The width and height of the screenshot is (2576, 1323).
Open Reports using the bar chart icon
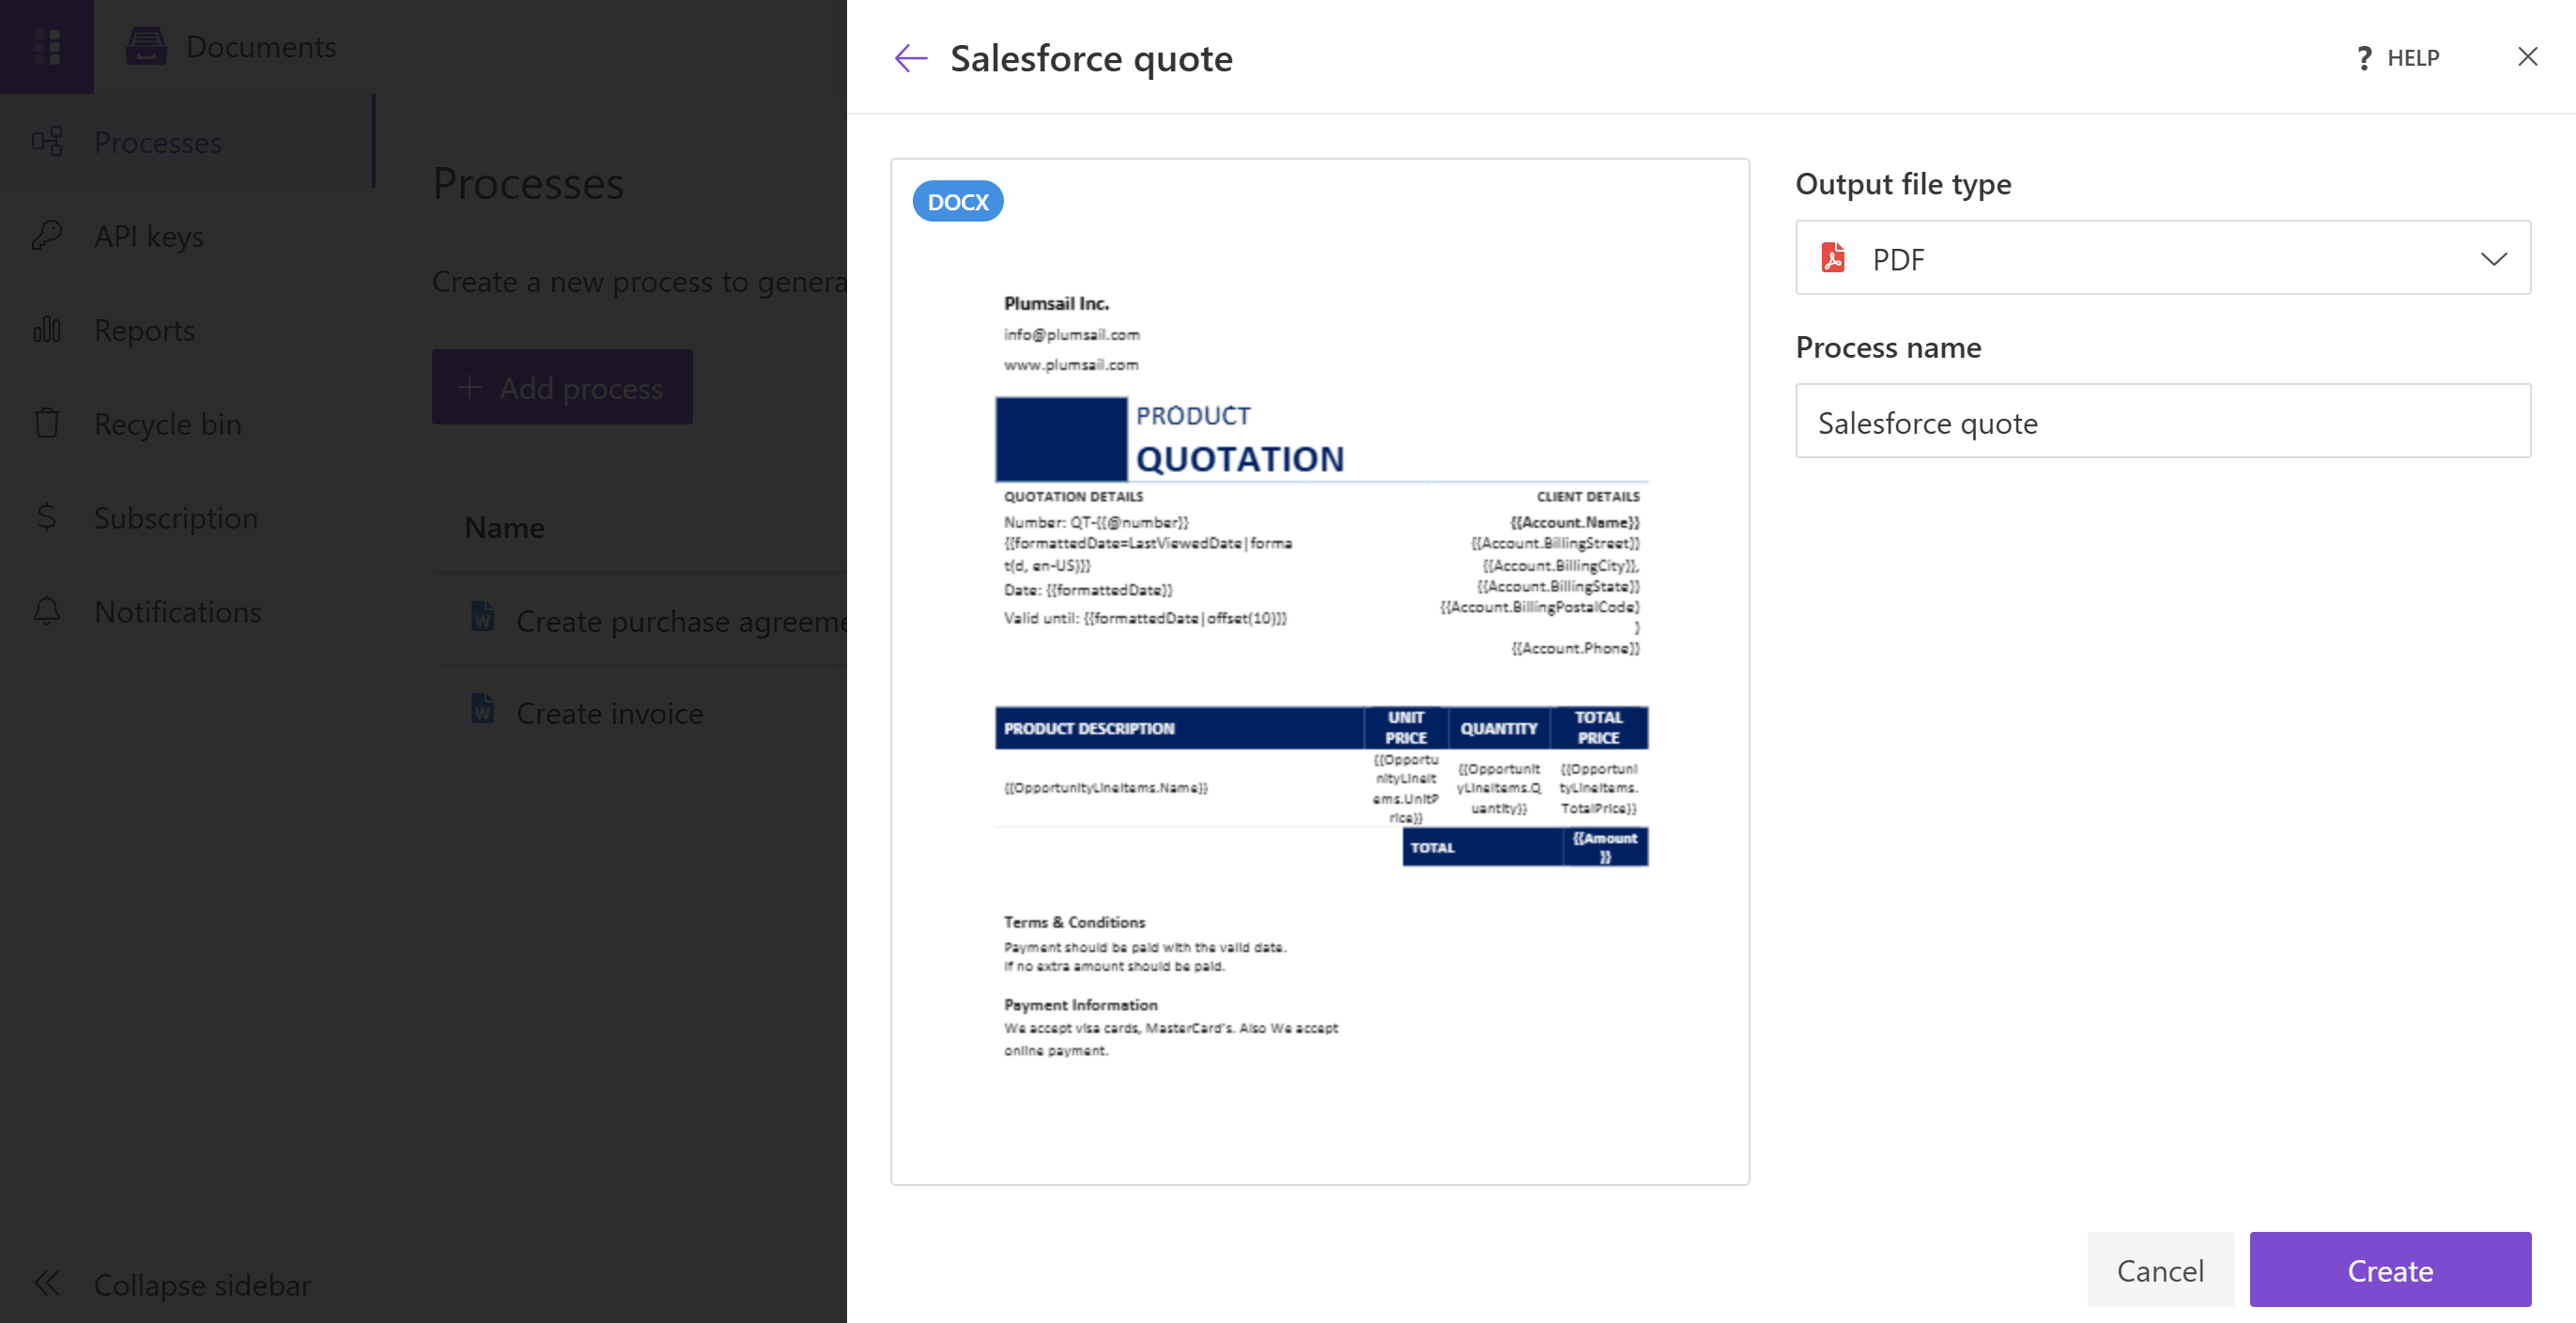click(47, 329)
